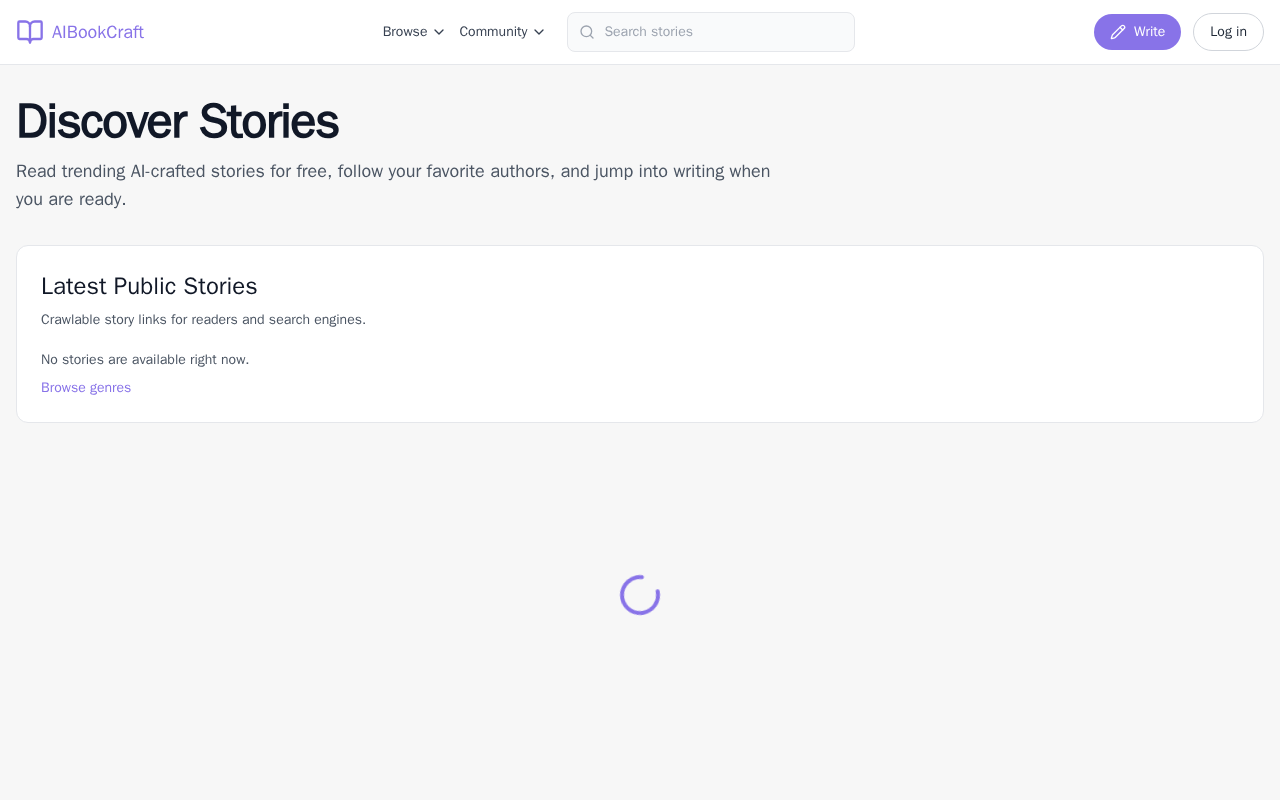Open the Community navigation menu
The width and height of the screenshot is (1280, 800).
pos(493,32)
